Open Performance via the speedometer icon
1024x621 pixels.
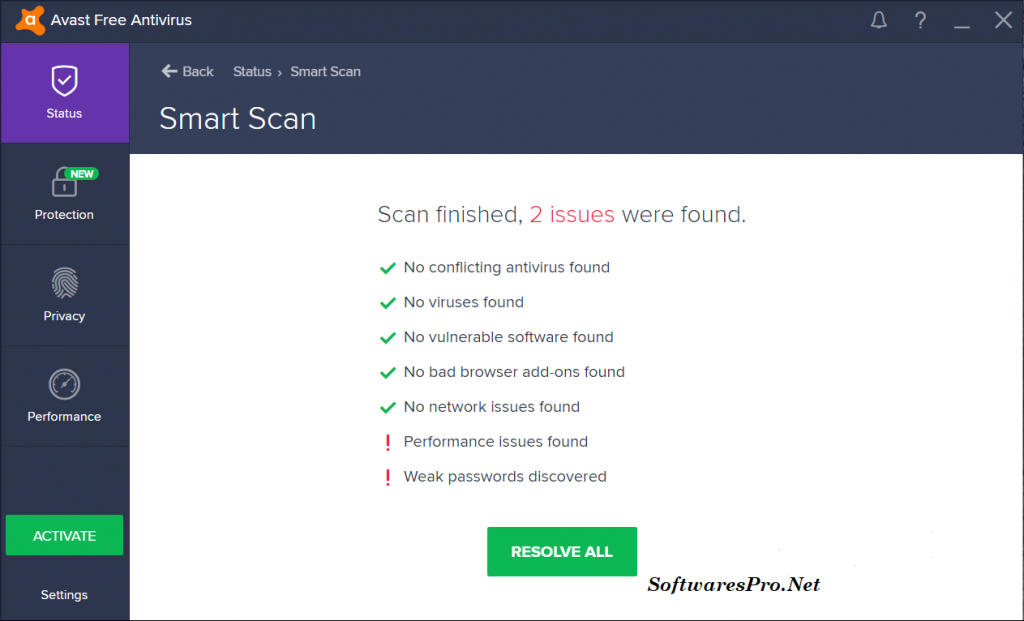pyautogui.click(x=63, y=385)
